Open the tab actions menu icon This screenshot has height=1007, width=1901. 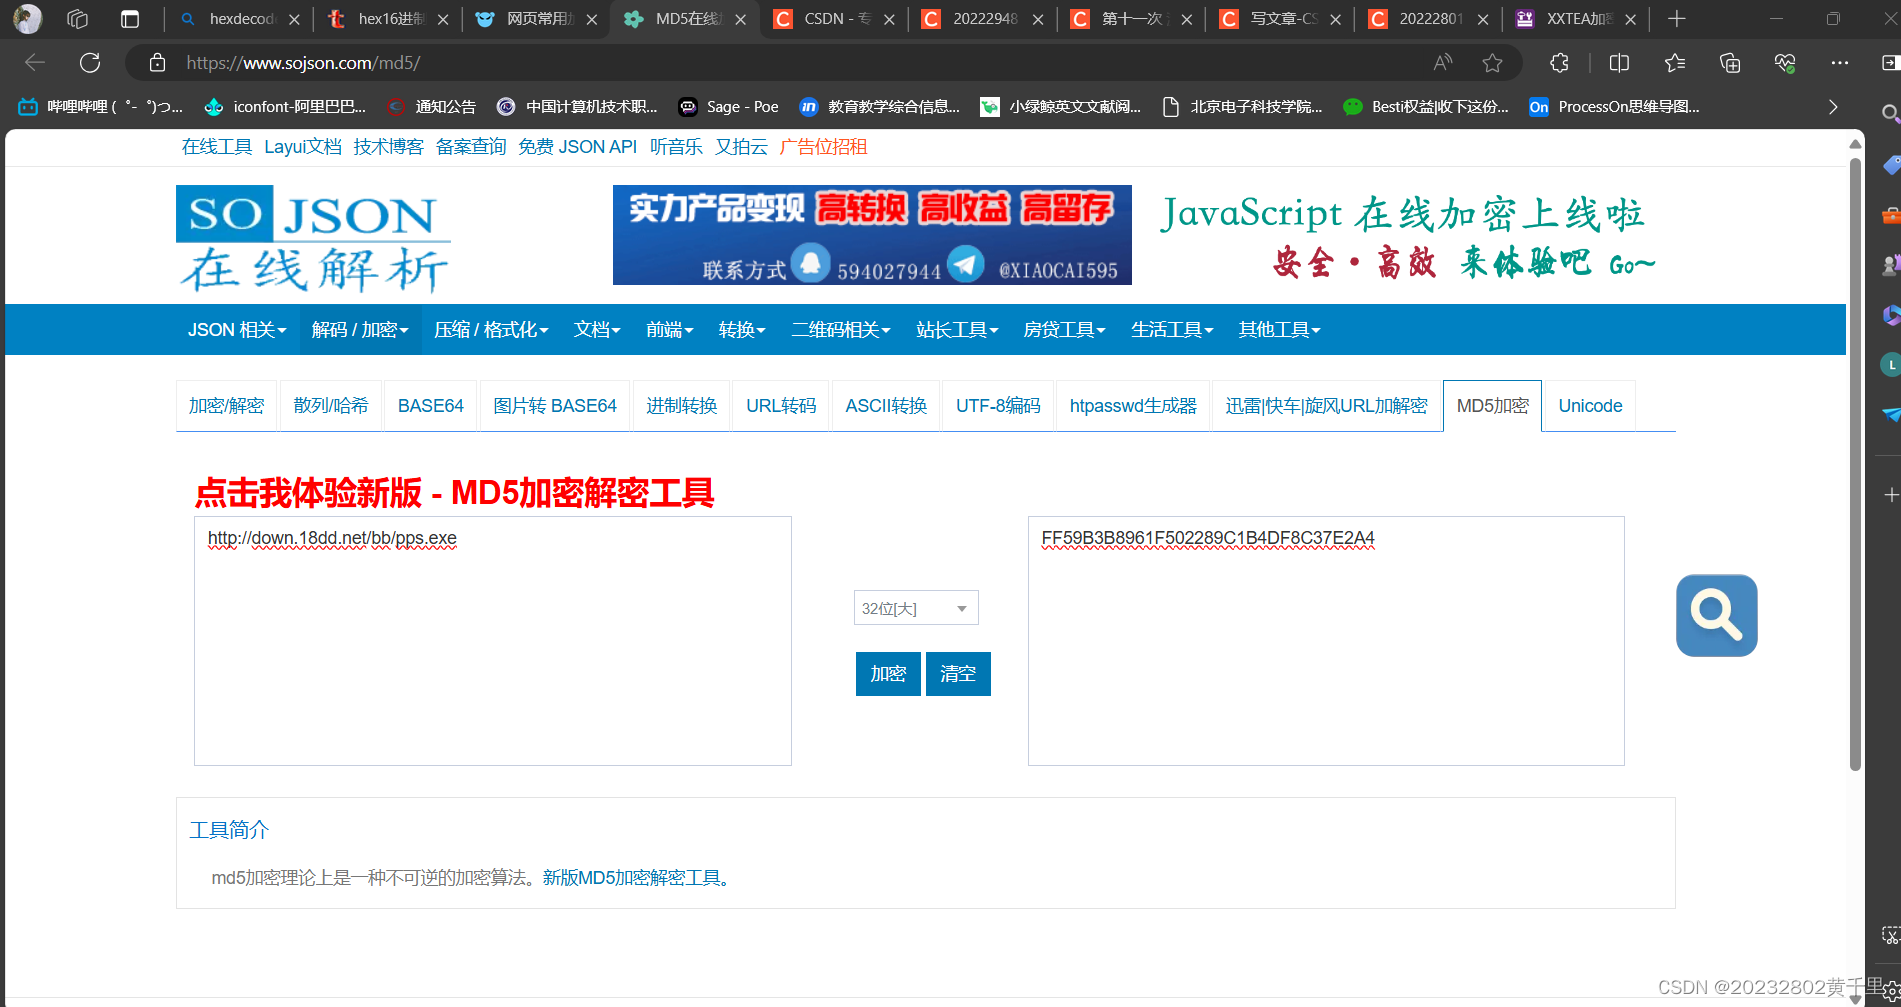(130, 19)
